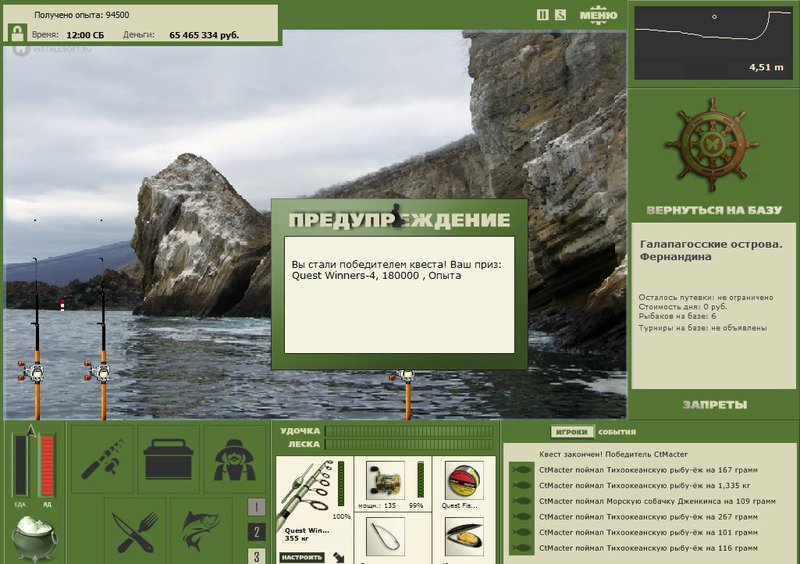
Task: Open the fishing rod tackle panel icon
Action: pos(103,459)
